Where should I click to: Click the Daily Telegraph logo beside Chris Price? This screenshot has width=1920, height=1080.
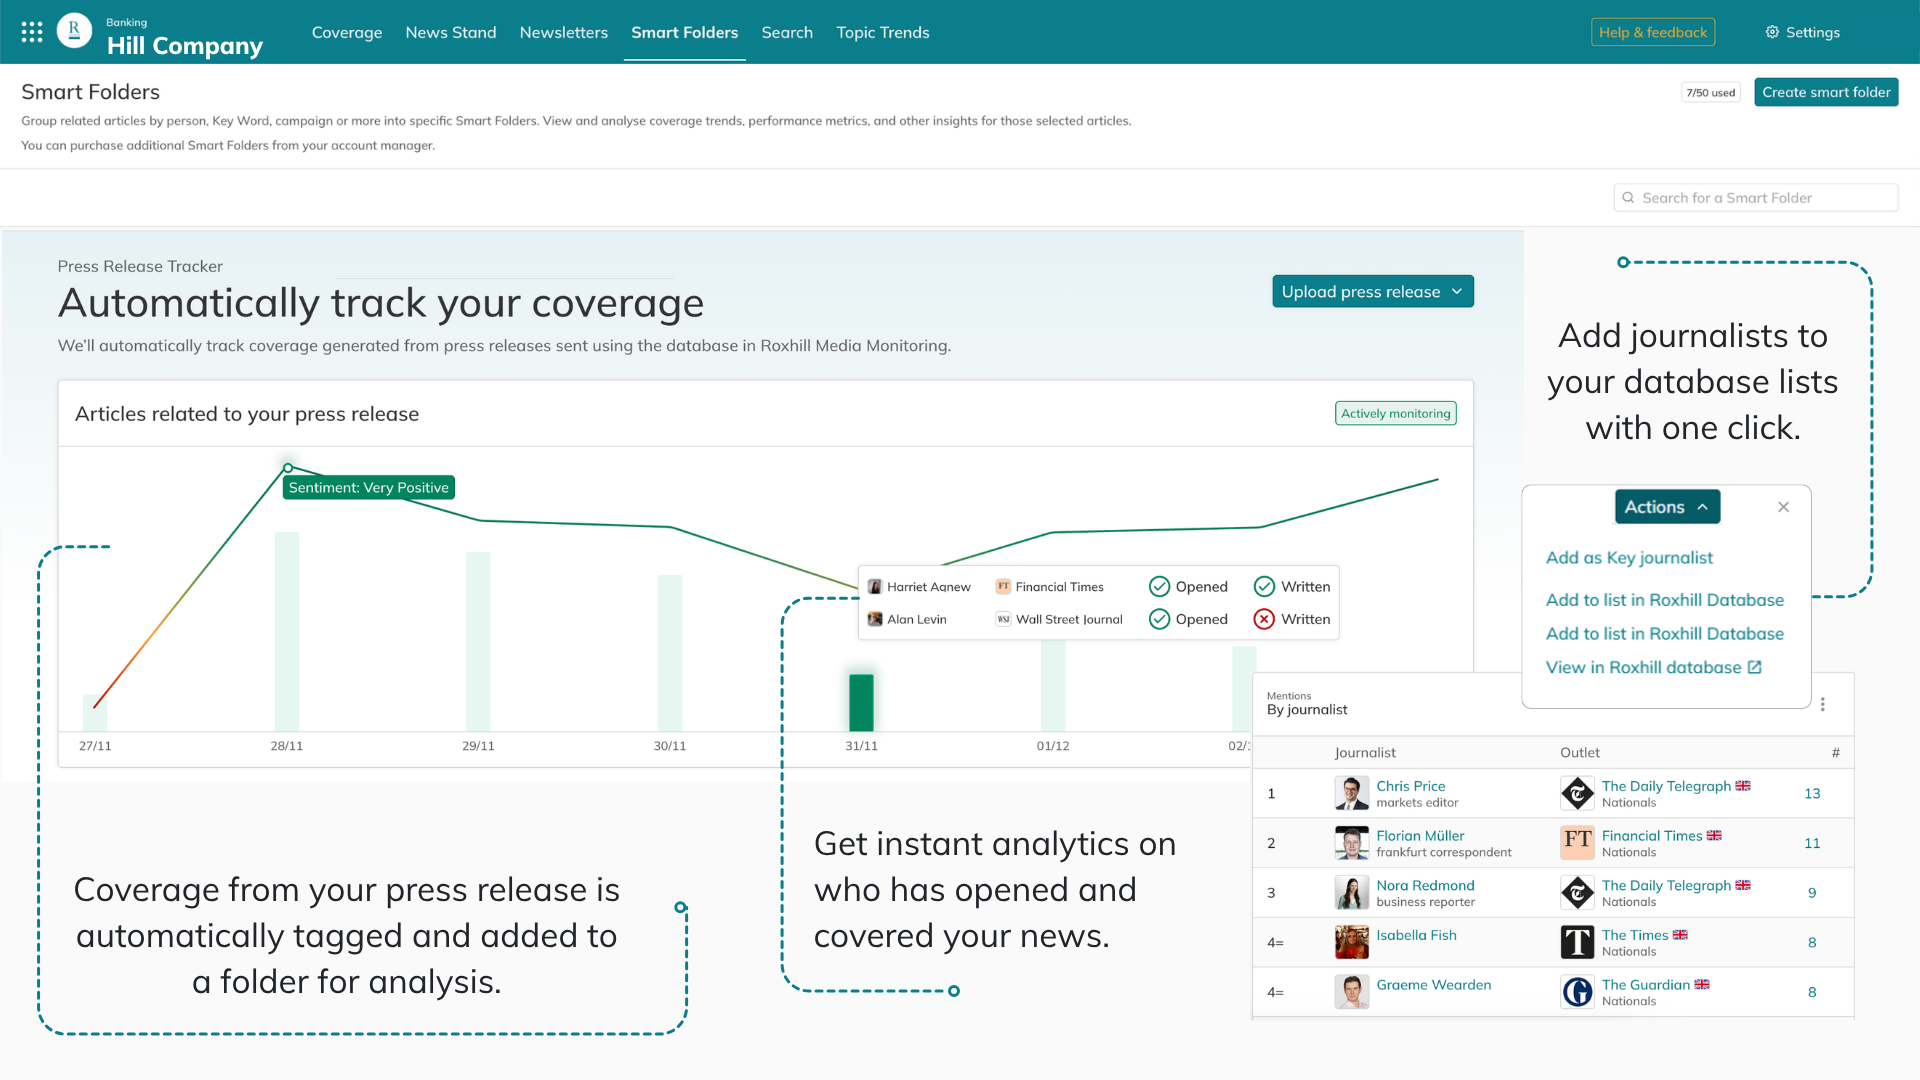(x=1577, y=794)
